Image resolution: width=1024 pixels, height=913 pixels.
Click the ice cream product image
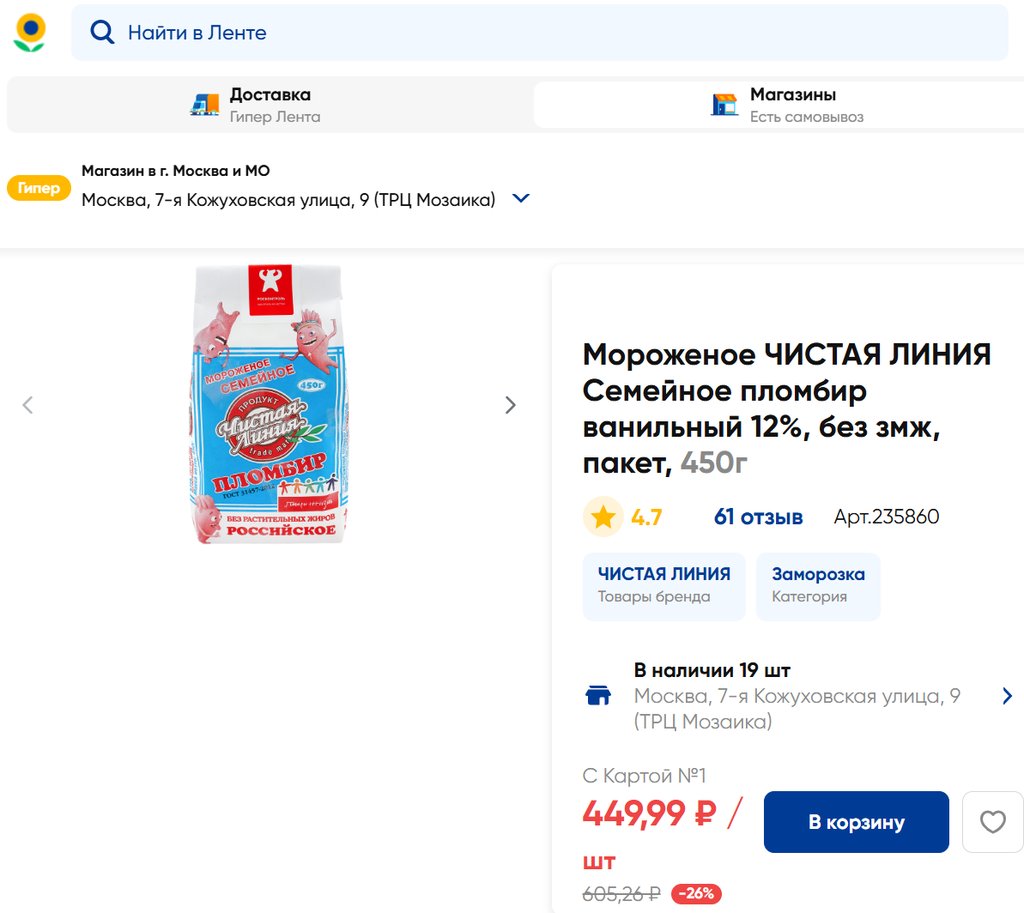coord(269,404)
